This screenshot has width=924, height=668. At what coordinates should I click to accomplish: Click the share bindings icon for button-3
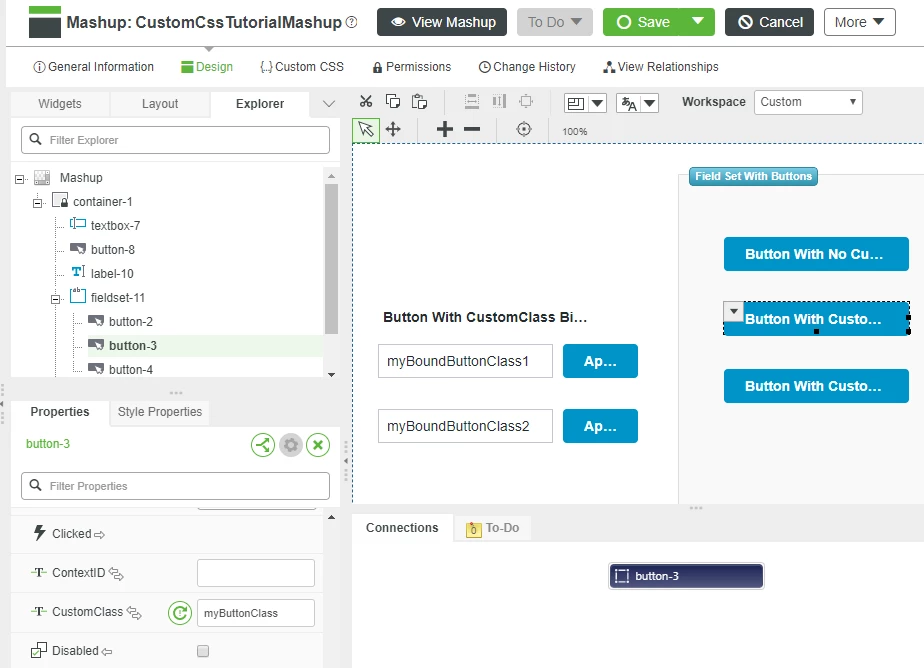[263, 445]
